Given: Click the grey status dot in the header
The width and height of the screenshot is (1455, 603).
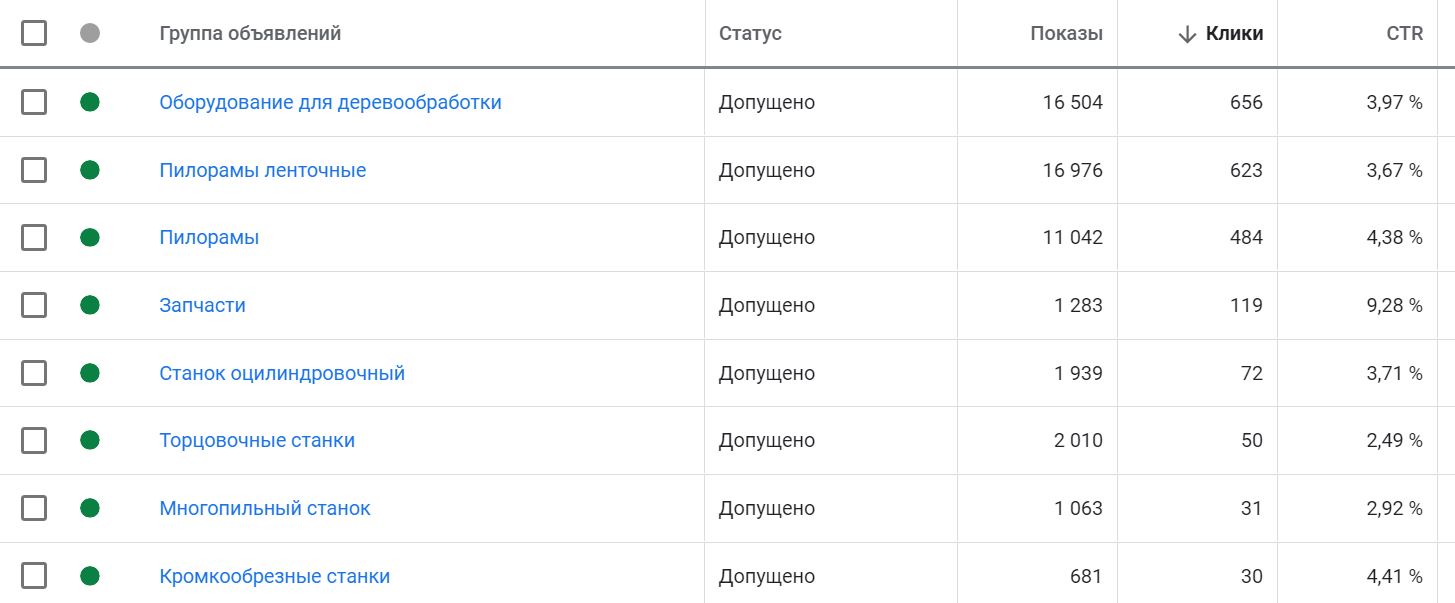Looking at the screenshot, I should (90, 33).
